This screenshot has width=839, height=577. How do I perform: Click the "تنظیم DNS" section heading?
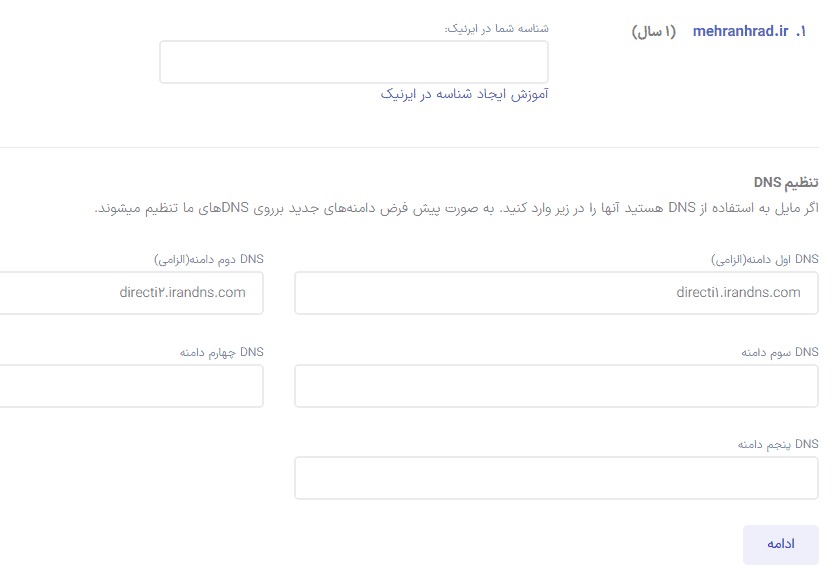(786, 181)
